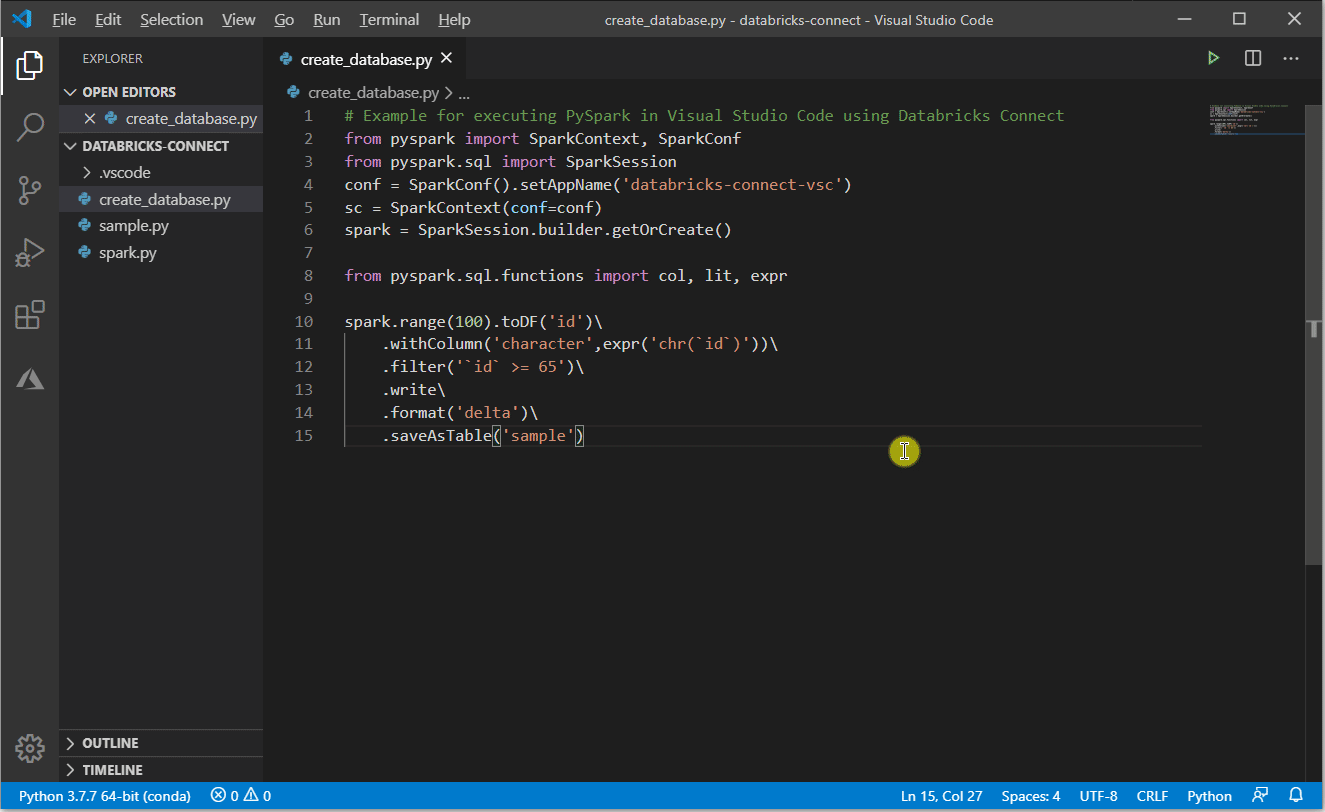The width and height of the screenshot is (1325, 812).
Task: Open the View menu
Action: [x=239, y=19]
